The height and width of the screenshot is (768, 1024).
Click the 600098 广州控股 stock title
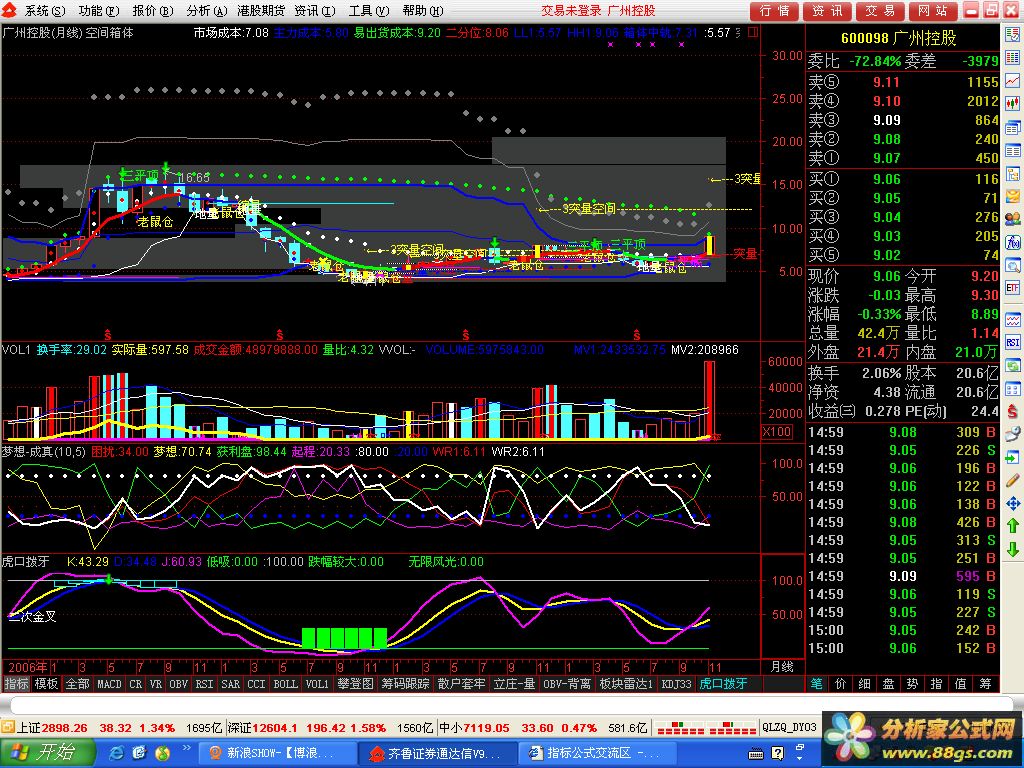click(x=899, y=38)
